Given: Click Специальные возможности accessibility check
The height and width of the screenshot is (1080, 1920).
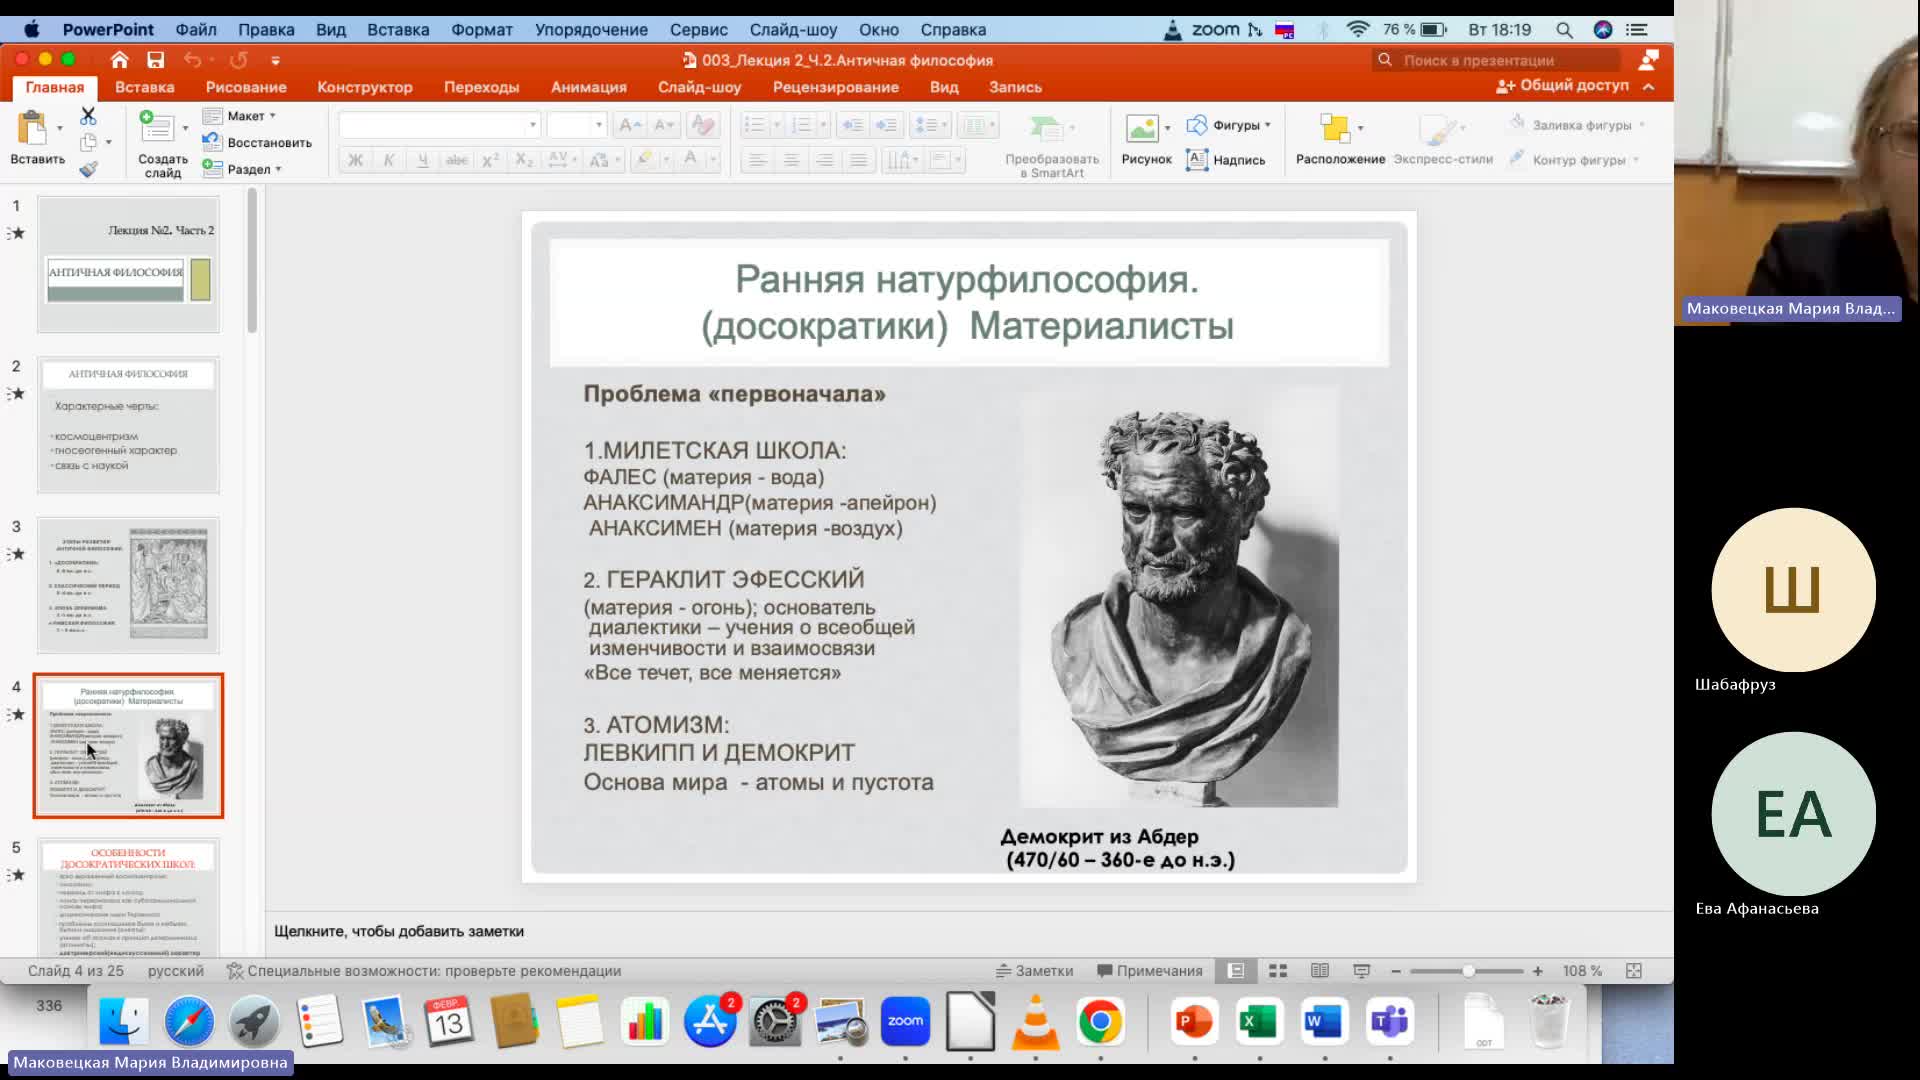Looking at the screenshot, I should point(424,971).
